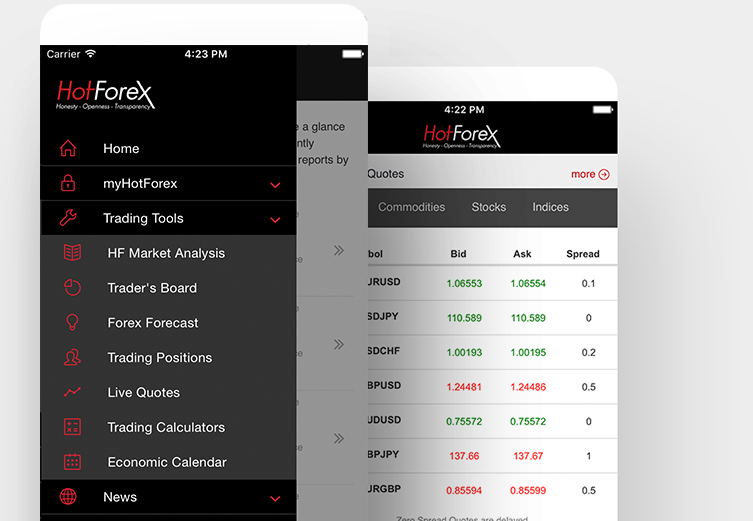This screenshot has width=753, height=521.
Task: Tap the Trading Calculators calculator icon
Action: 72,427
